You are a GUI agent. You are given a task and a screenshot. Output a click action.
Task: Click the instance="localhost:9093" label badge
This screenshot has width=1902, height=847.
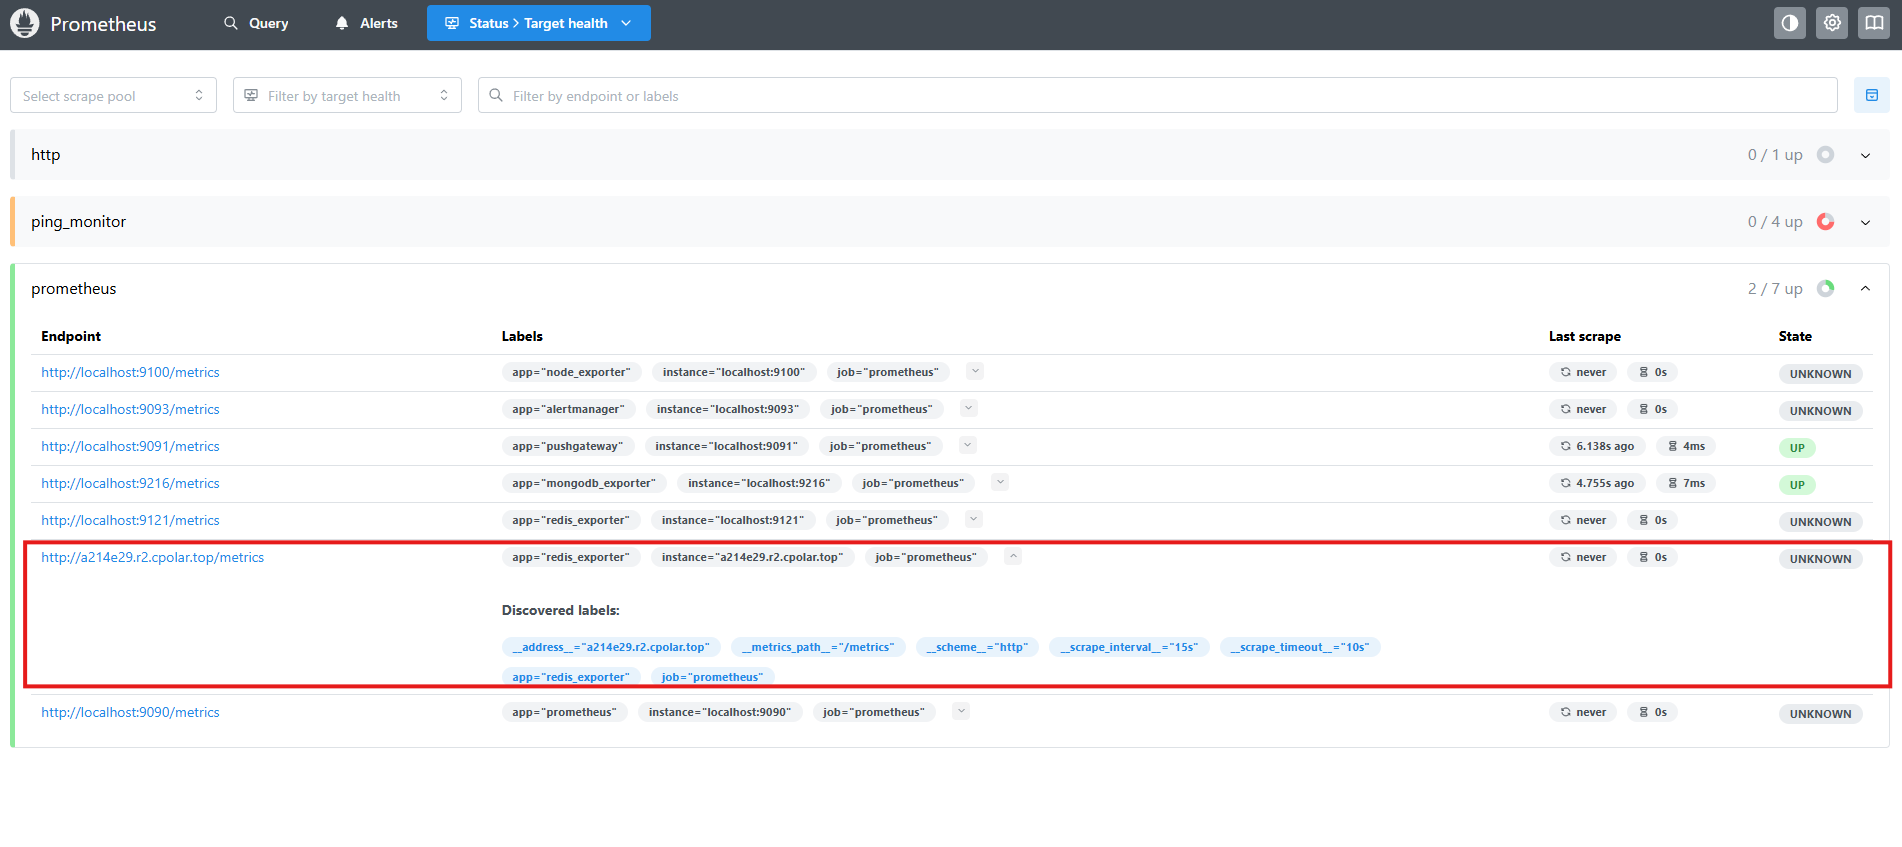pos(728,409)
